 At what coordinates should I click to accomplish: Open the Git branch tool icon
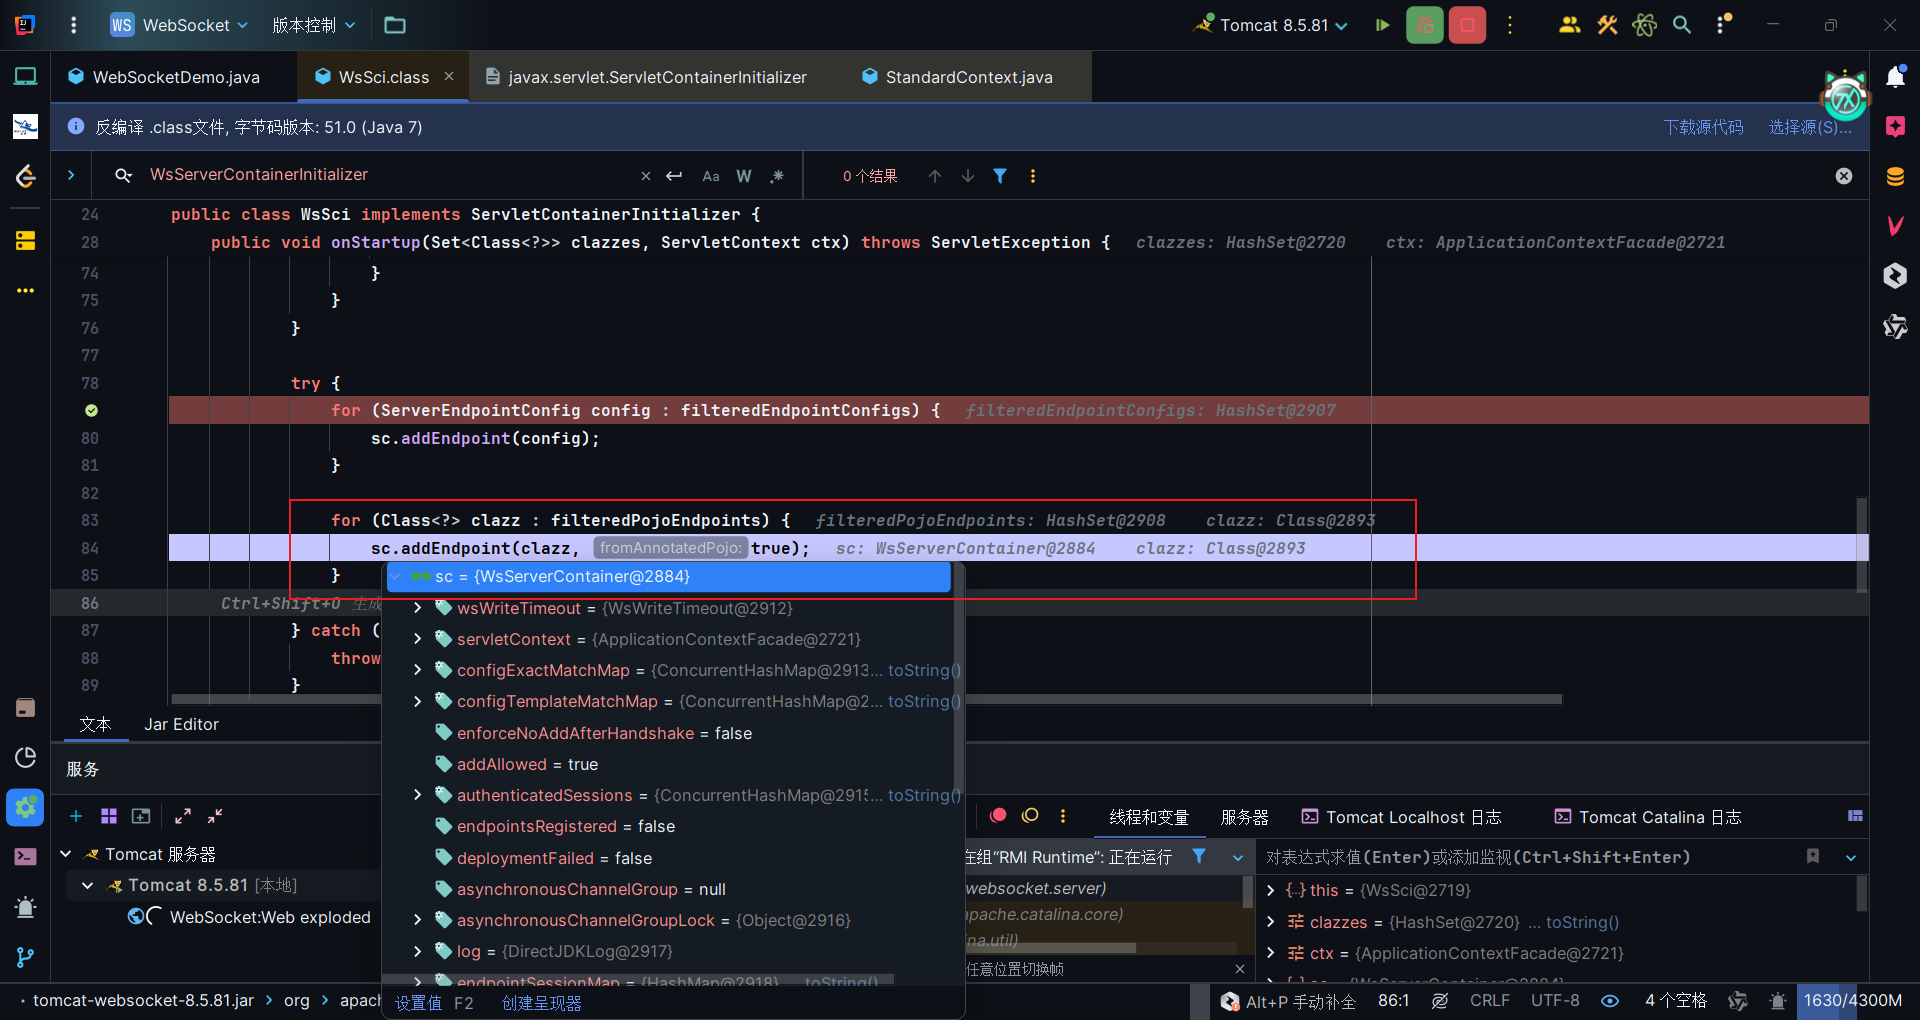(25, 957)
